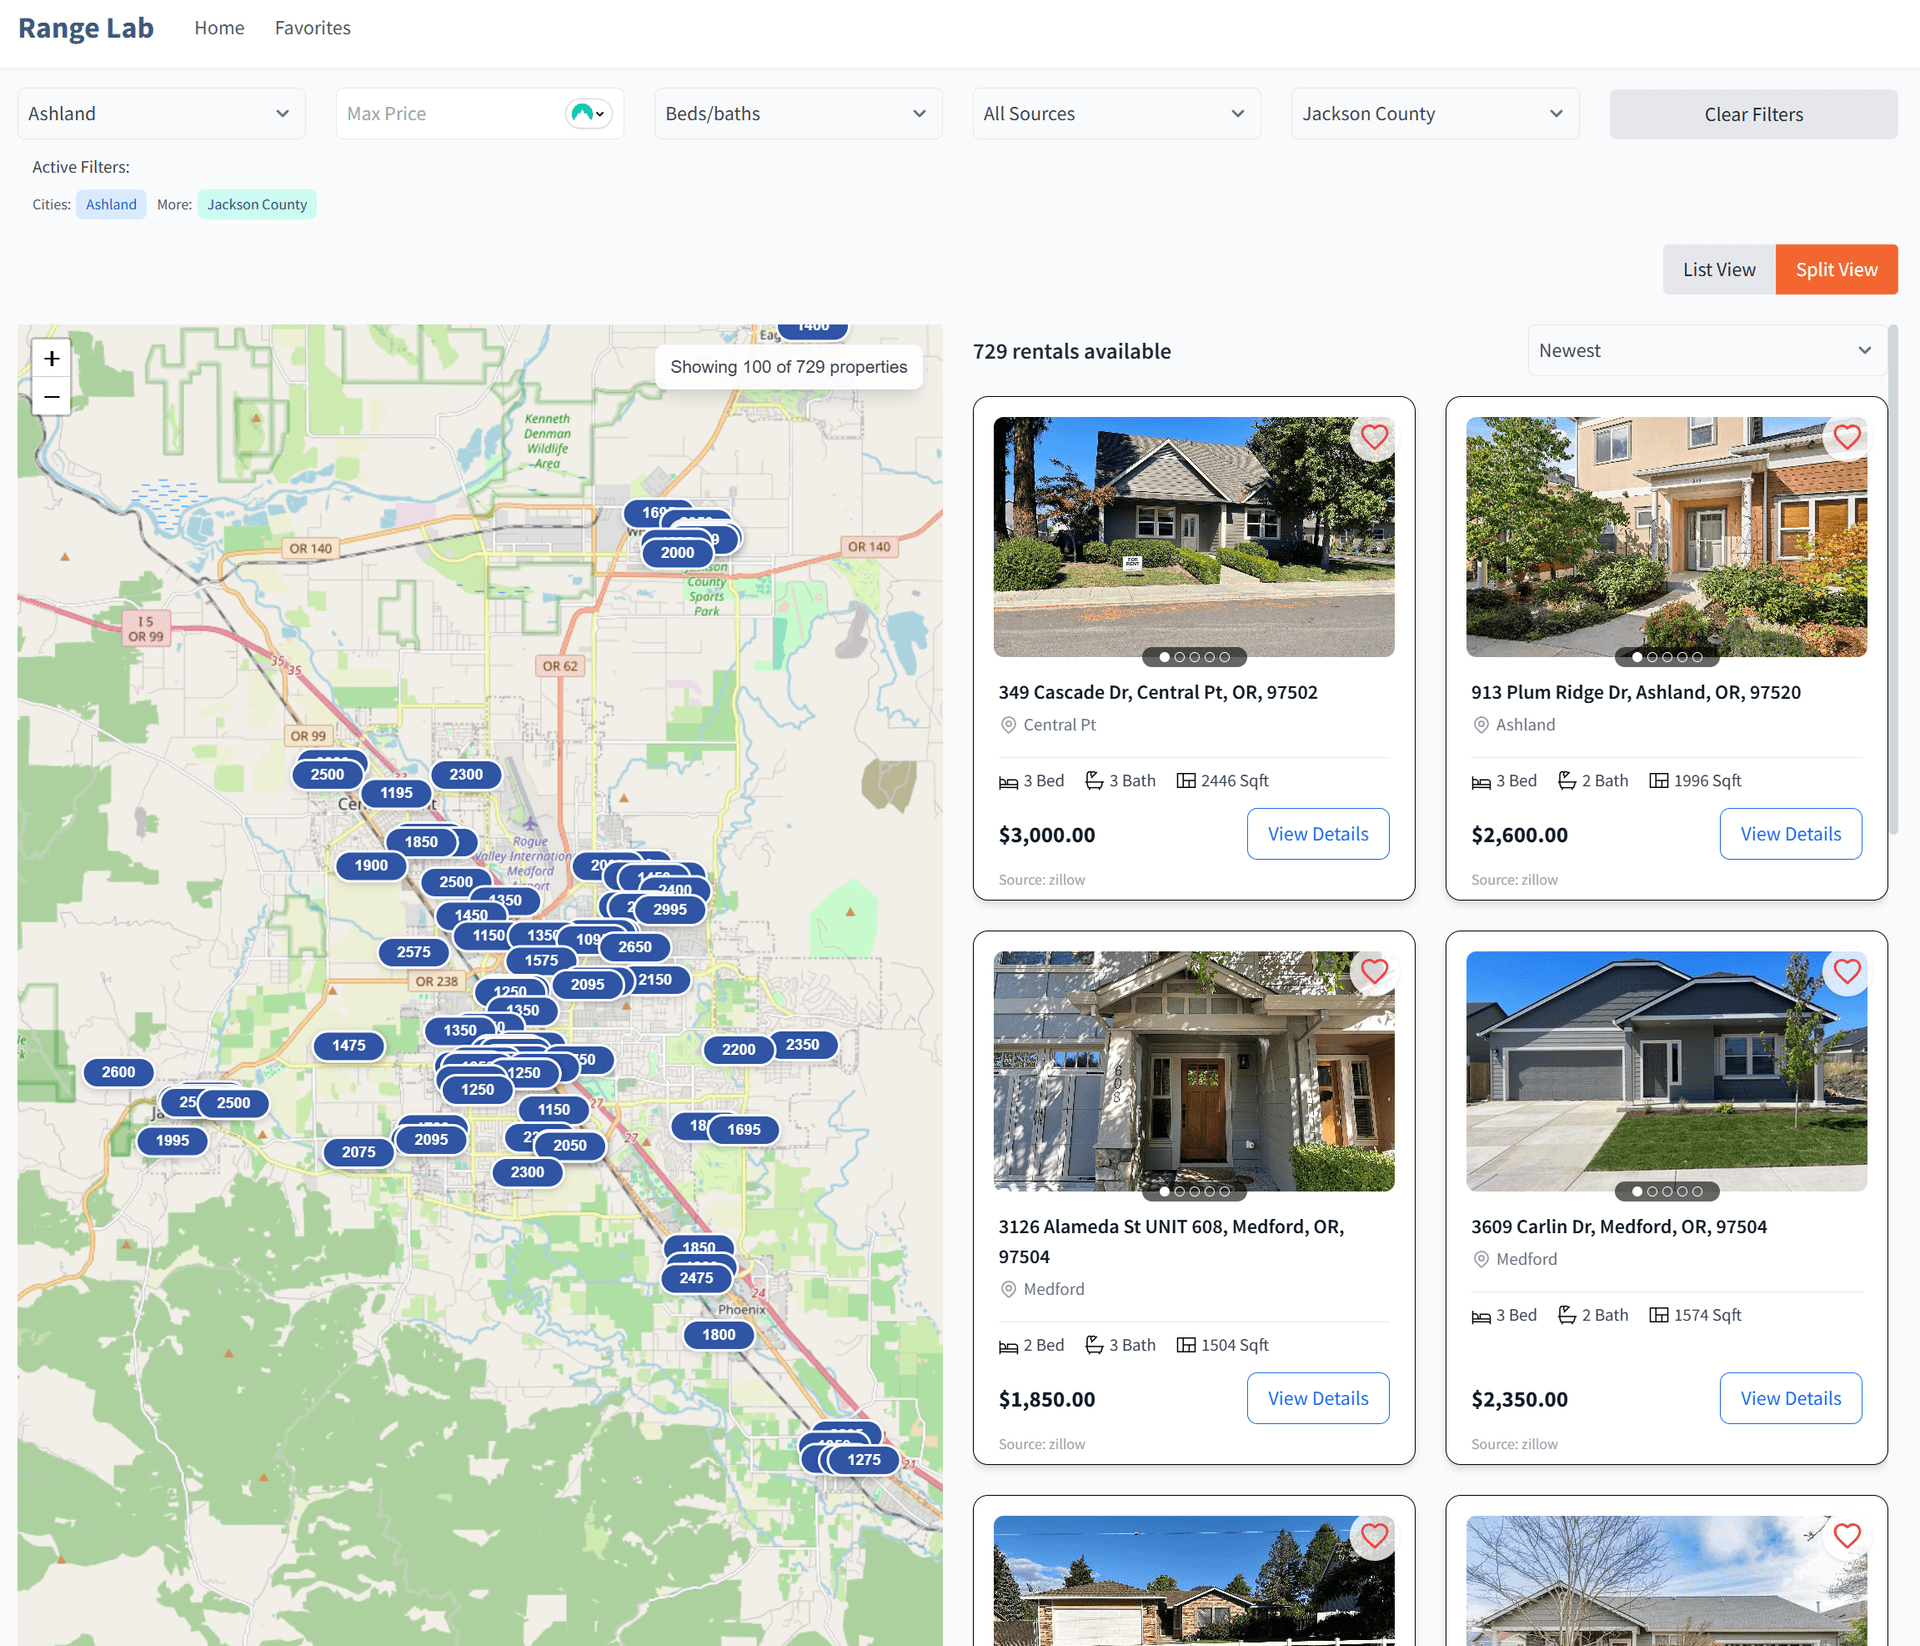Image resolution: width=1920 pixels, height=1646 pixels.
Task: Enable Split View mode
Action: (1836, 269)
